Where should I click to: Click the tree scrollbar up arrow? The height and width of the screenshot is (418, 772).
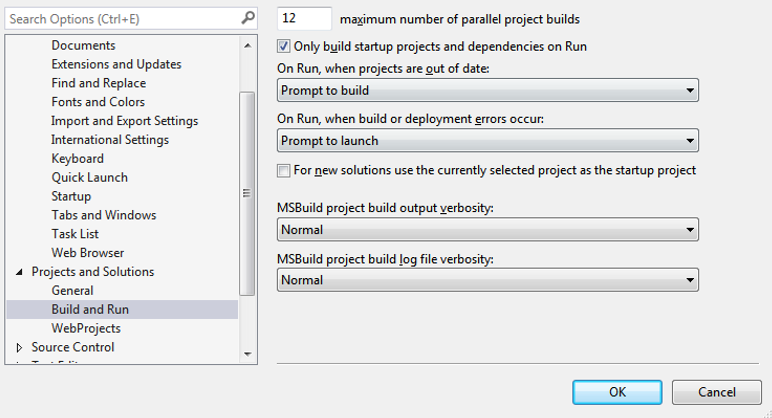coord(247,43)
